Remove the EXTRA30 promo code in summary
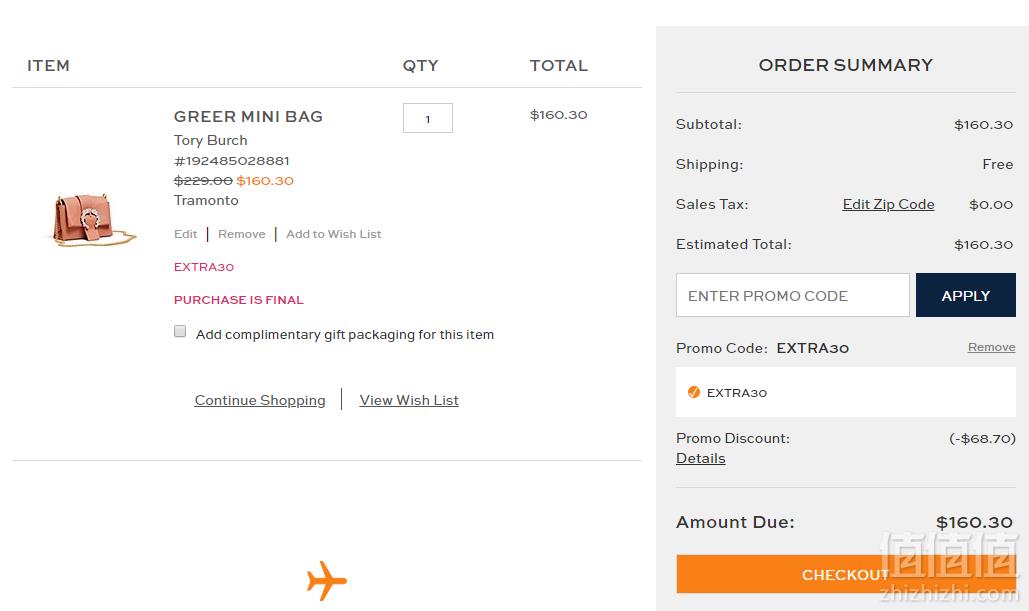Image resolution: width=1029 pixels, height=611 pixels. click(991, 347)
